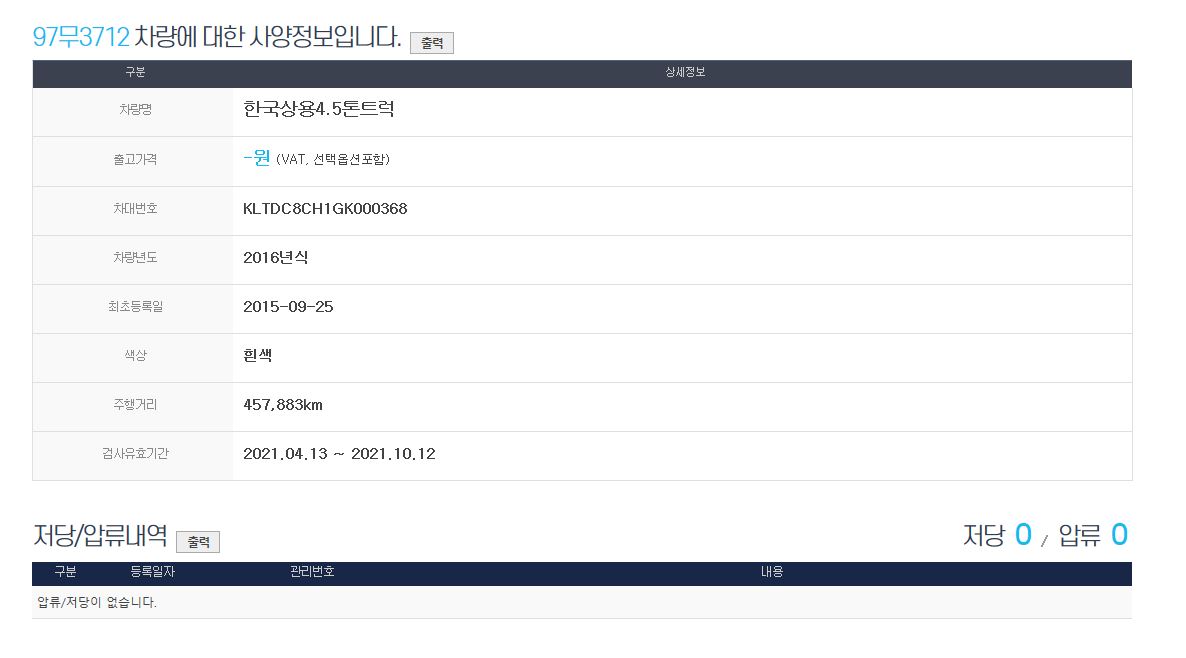Click the 압류 count number
The height and width of the screenshot is (658, 1186).
coord(1119,535)
